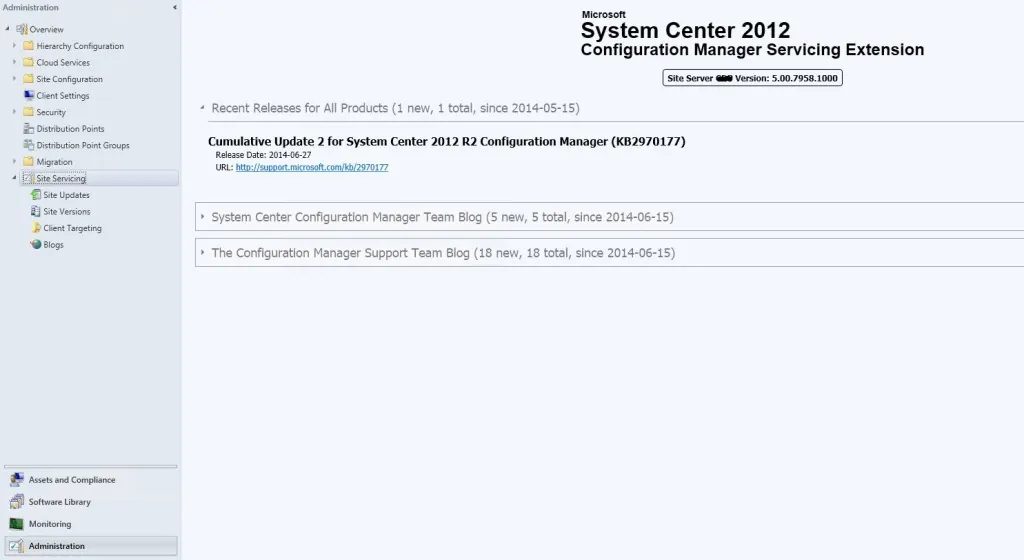Click the Release Date 2014-06-27 text
1024x560 pixels.
(263, 155)
